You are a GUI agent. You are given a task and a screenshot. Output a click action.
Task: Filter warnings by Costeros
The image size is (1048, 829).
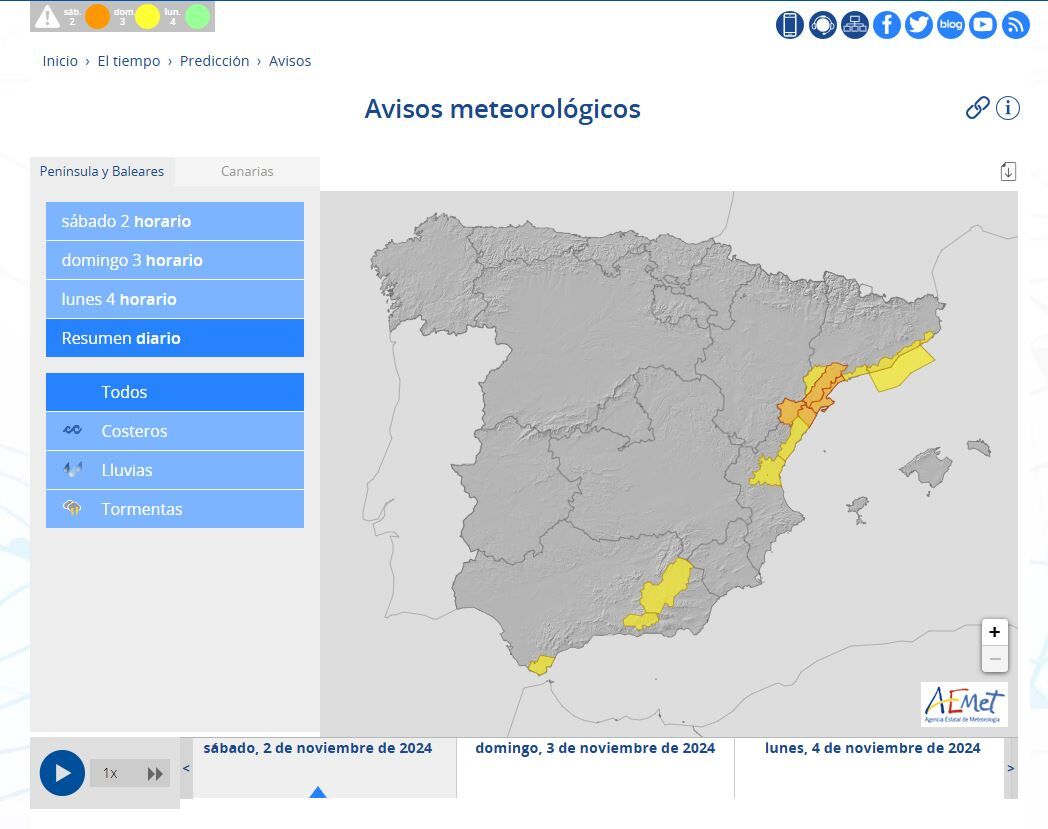175,431
